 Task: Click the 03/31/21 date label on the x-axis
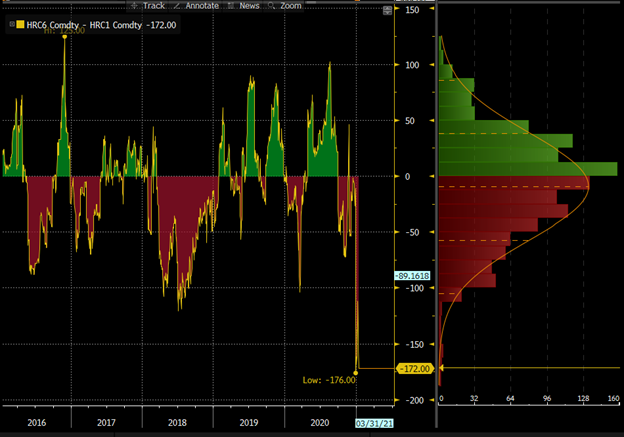[375, 424]
